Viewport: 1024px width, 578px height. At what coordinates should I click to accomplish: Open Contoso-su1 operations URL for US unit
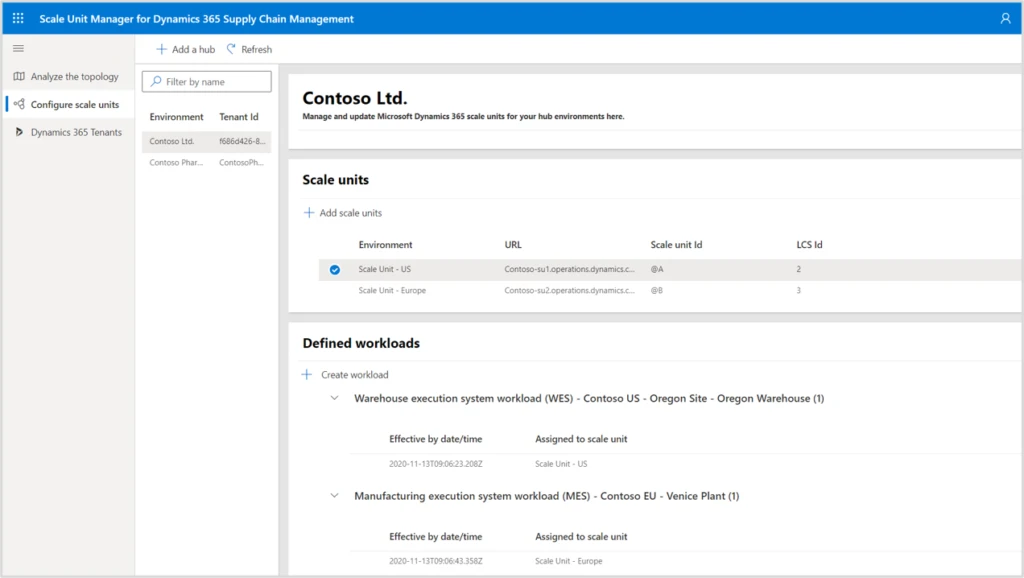pyautogui.click(x=569, y=269)
